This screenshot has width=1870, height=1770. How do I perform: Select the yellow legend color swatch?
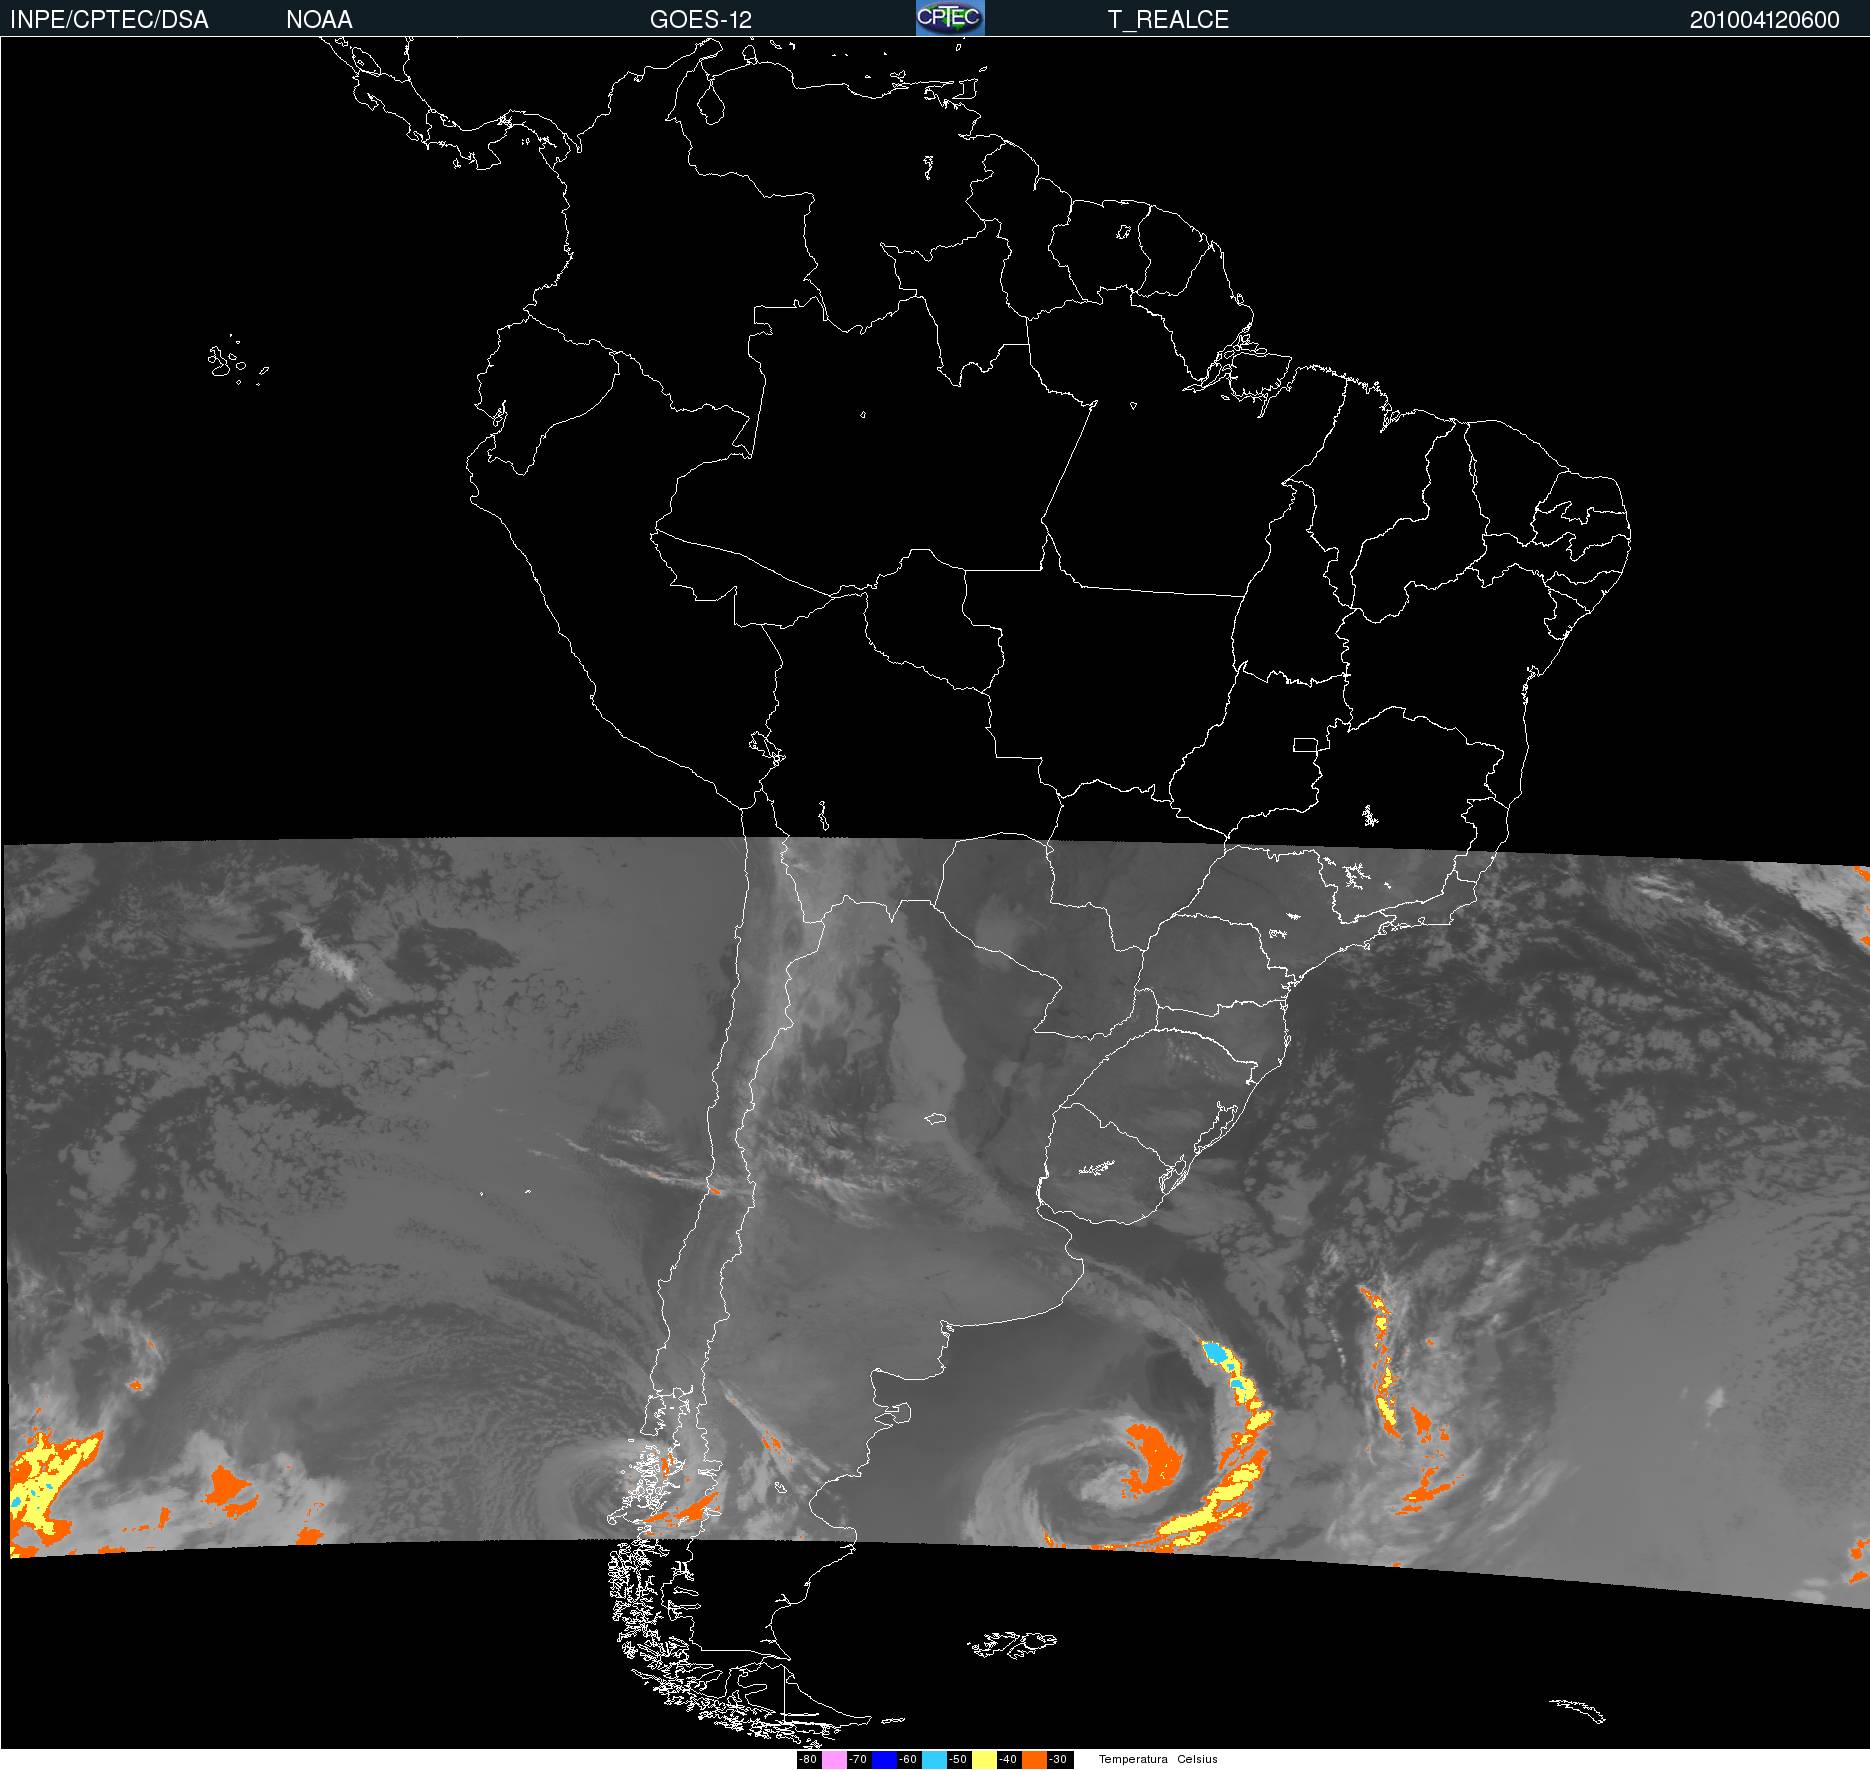coord(984,1760)
